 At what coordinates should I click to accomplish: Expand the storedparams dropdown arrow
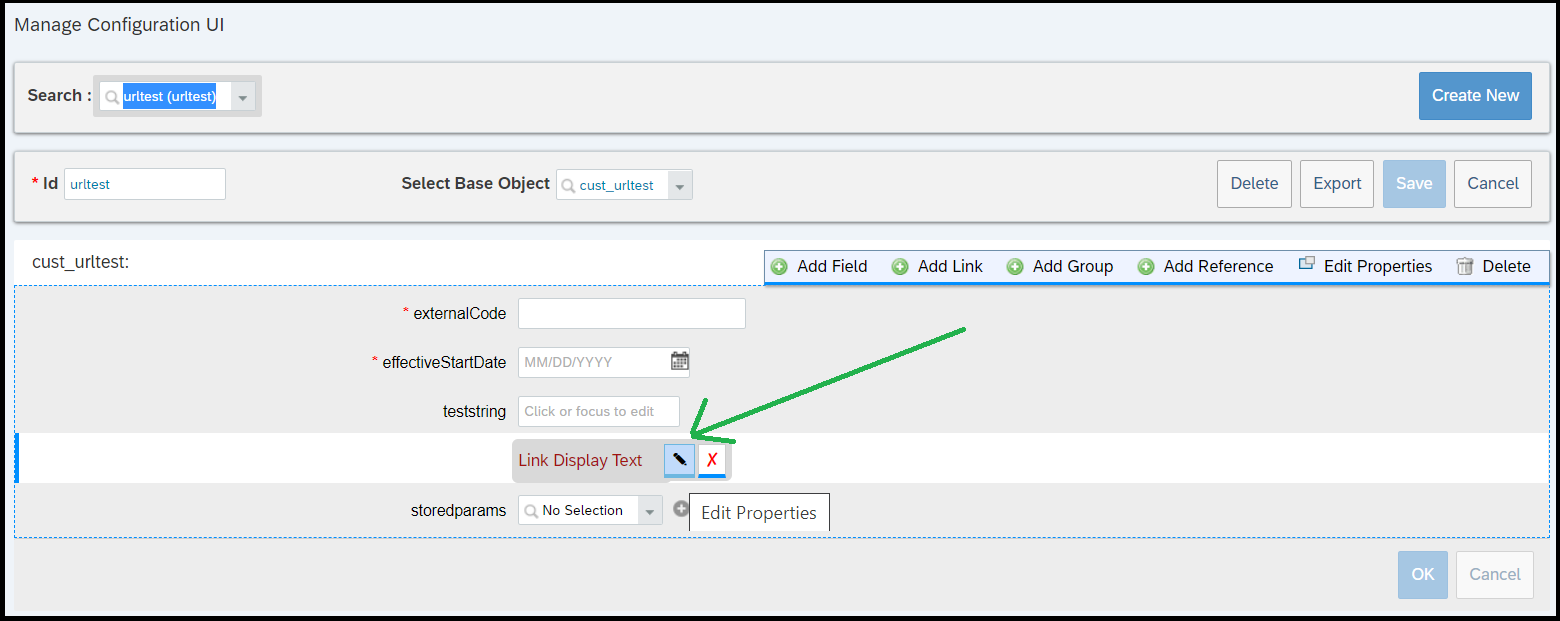tap(650, 511)
